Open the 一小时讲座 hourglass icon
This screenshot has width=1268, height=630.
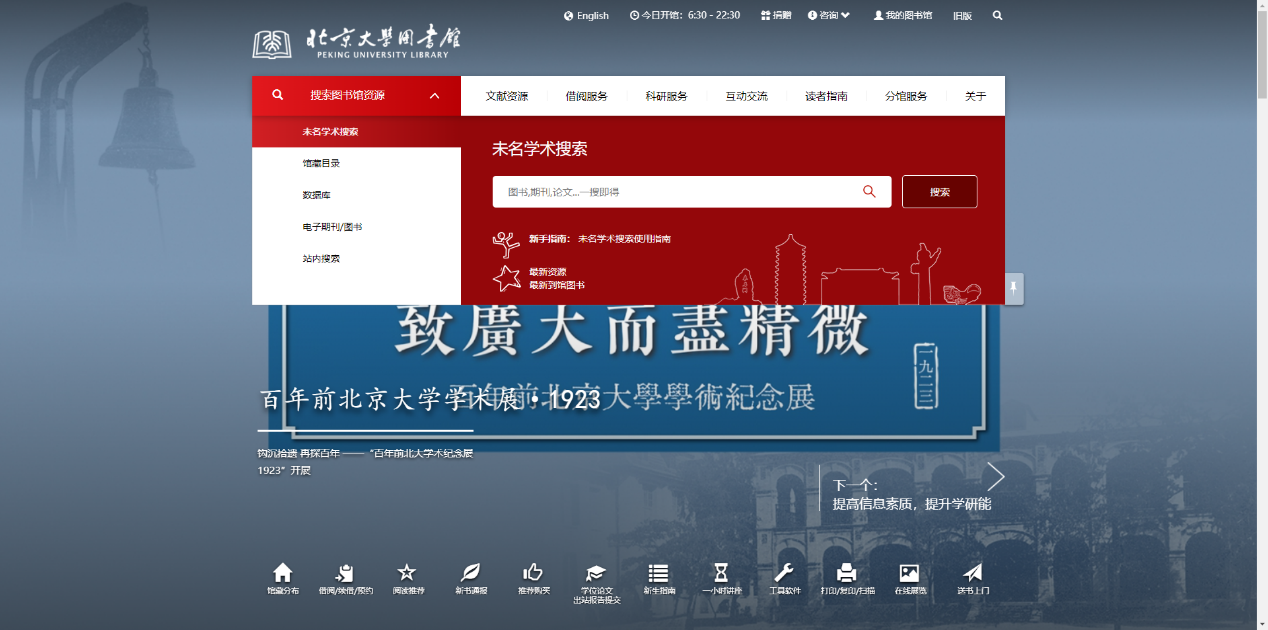pyautogui.click(x=721, y=572)
